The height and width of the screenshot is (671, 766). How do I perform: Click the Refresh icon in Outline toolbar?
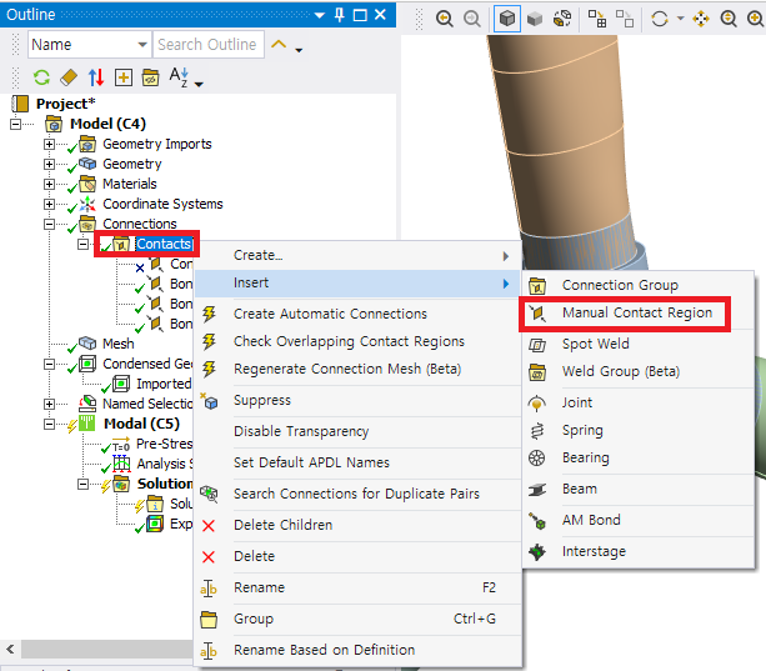pyautogui.click(x=41, y=77)
